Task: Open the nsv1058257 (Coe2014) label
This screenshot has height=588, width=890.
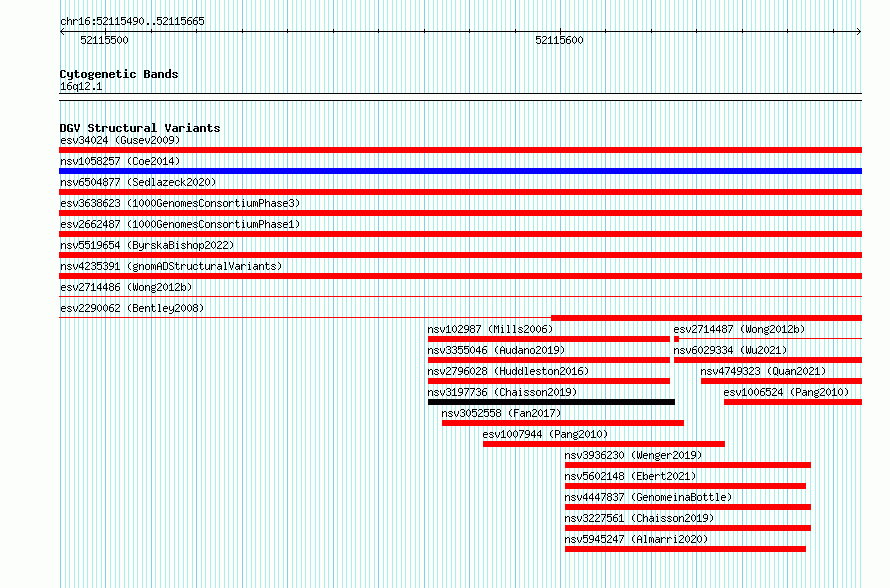Action: tap(120, 161)
